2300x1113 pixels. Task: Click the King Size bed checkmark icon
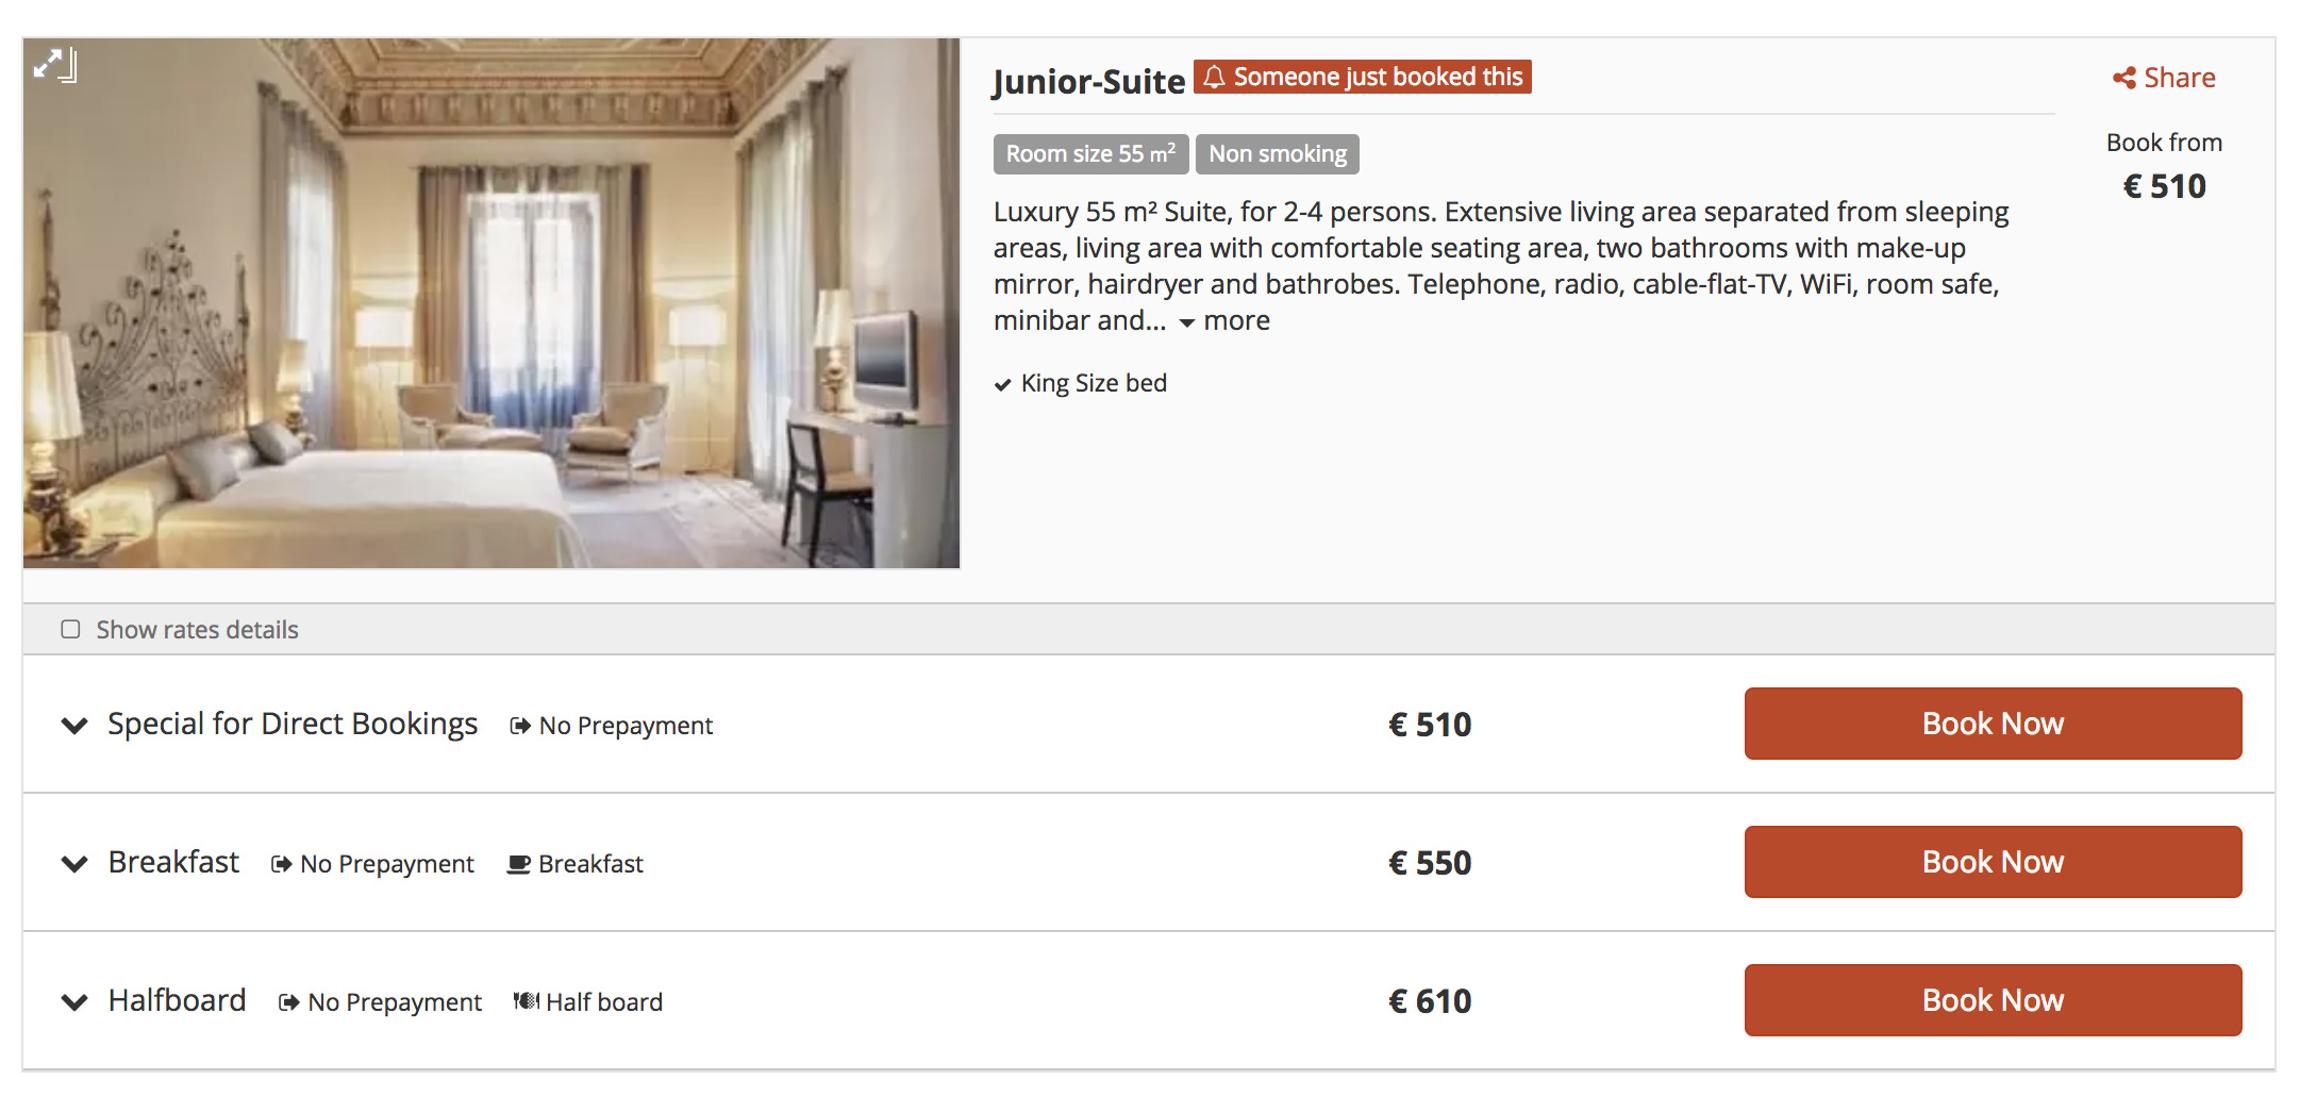click(1002, 385)
